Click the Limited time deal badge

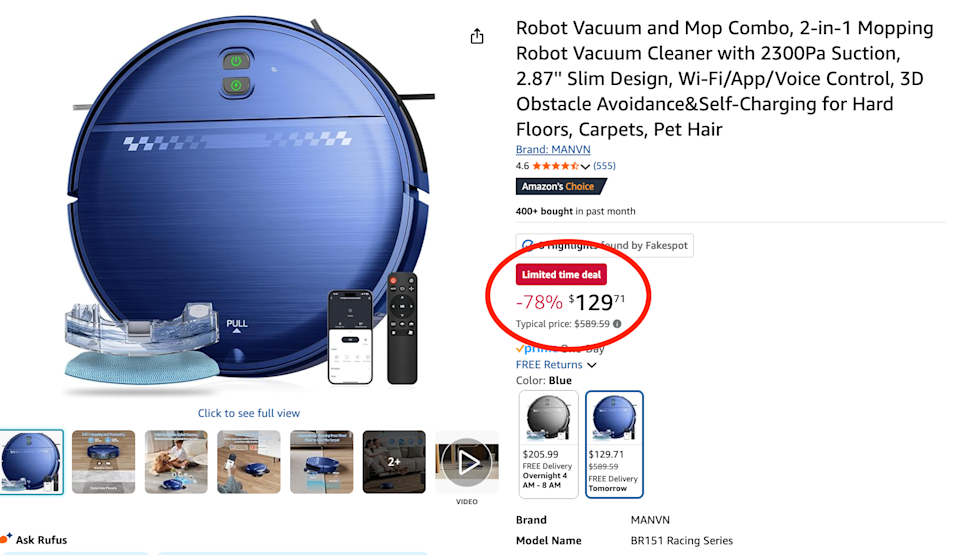tap(561, 275)
